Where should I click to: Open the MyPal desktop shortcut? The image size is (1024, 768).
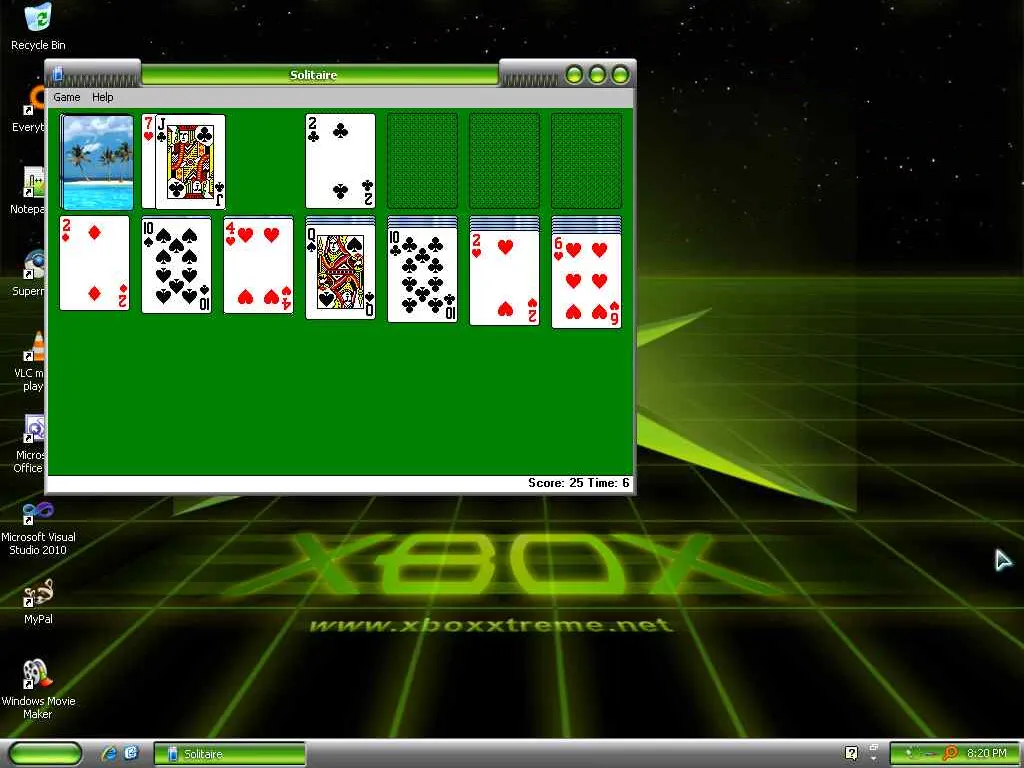38,601
